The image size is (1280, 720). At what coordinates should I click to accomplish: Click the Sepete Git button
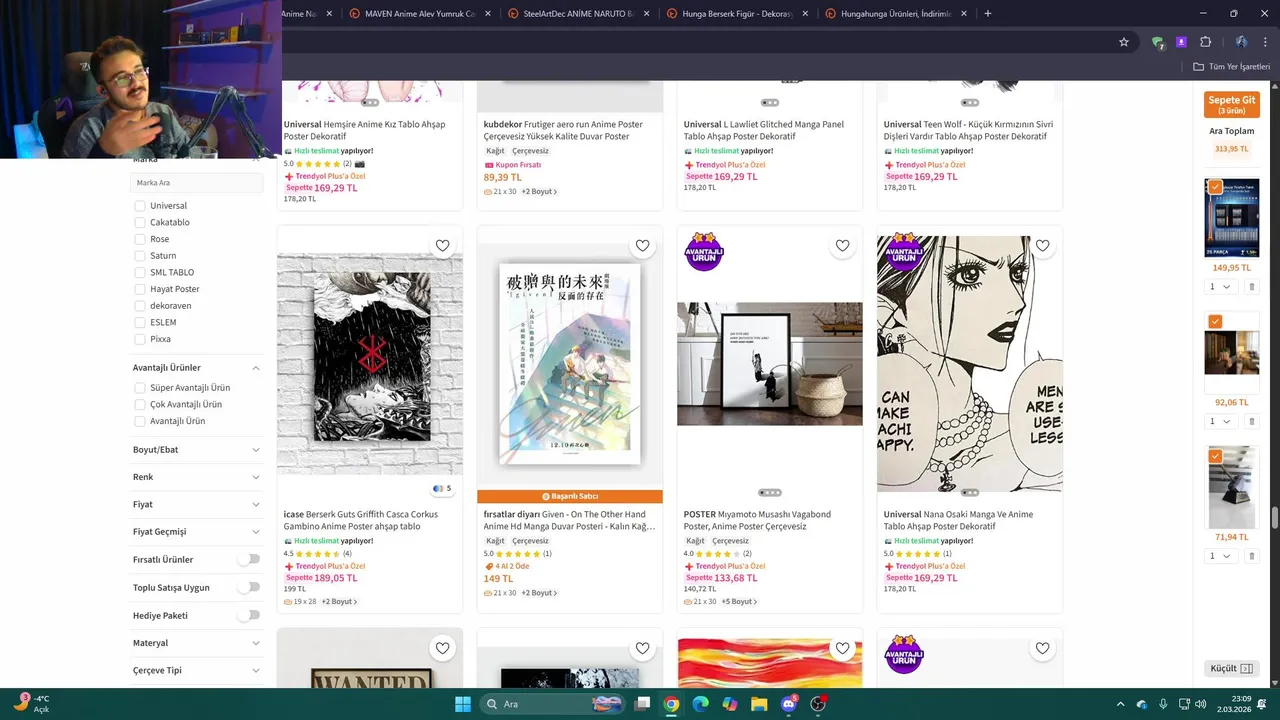1231,104
